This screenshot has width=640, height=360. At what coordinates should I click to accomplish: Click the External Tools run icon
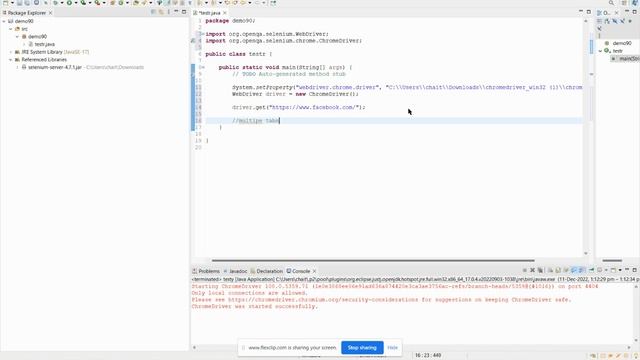click(x=98, y=3)
